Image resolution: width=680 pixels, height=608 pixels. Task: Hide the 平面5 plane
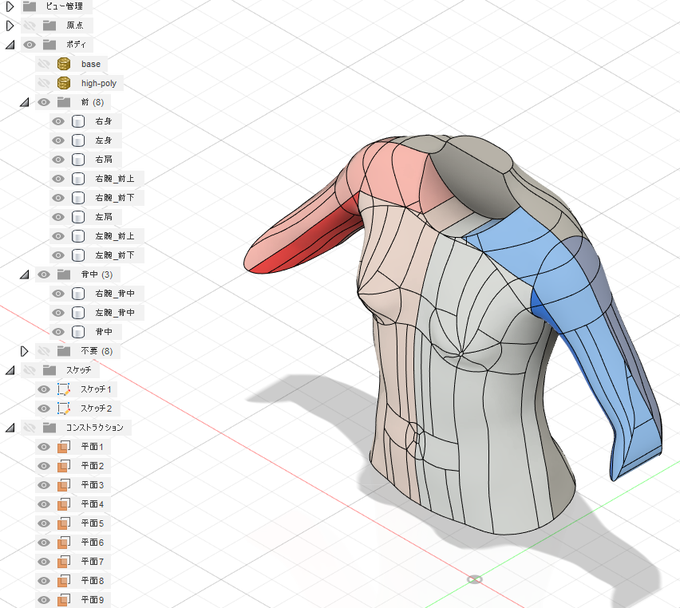tap(44, 523)
